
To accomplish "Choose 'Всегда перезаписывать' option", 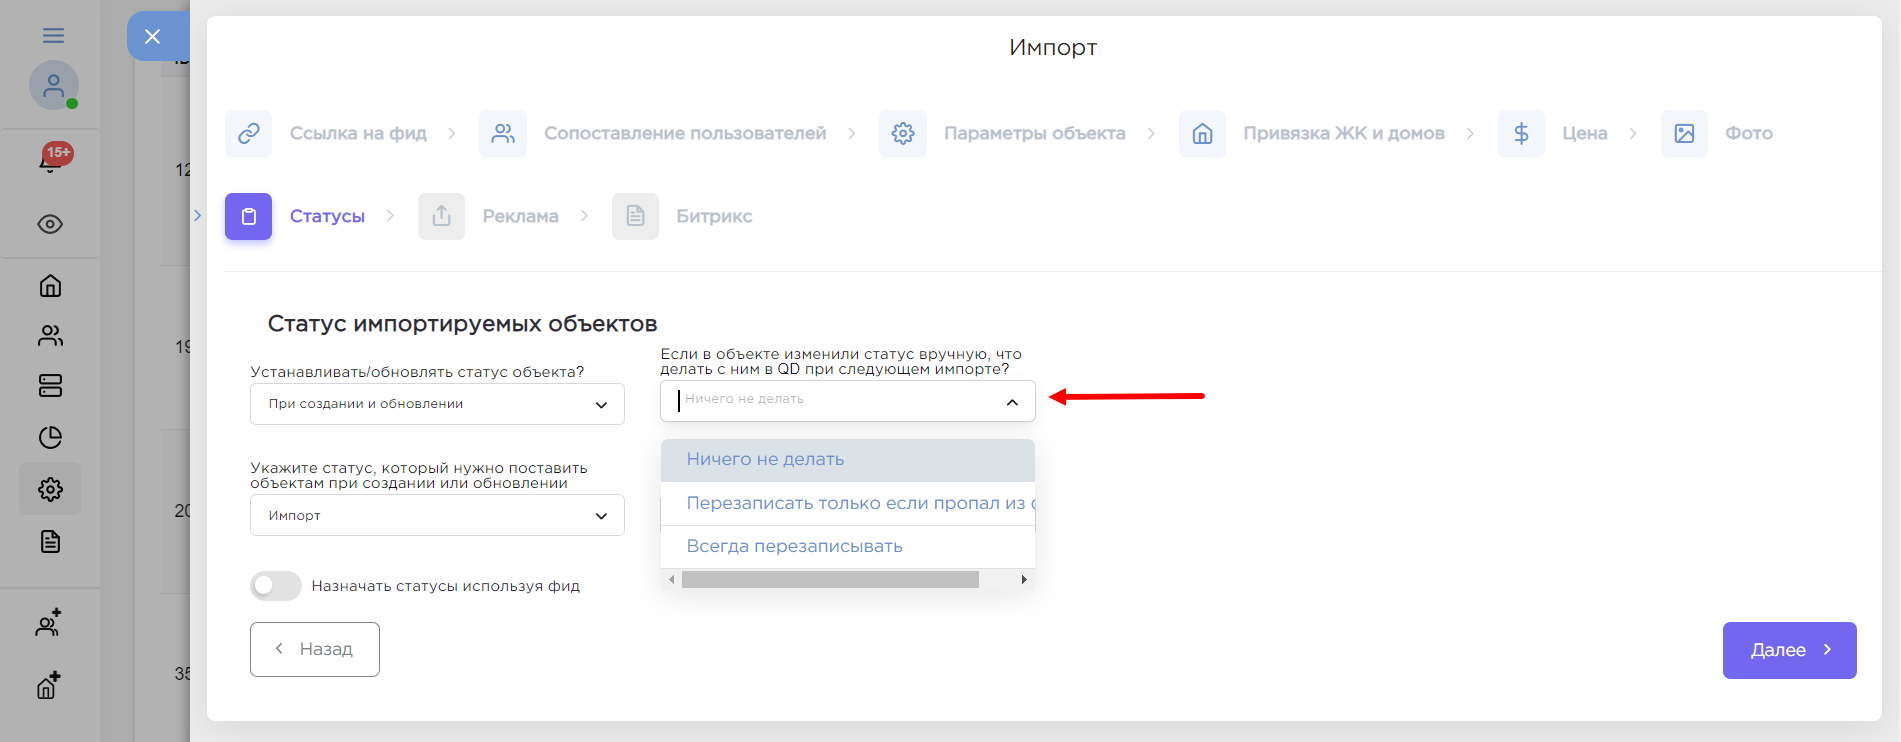I will pyautogui.click(x=794, y=546).
